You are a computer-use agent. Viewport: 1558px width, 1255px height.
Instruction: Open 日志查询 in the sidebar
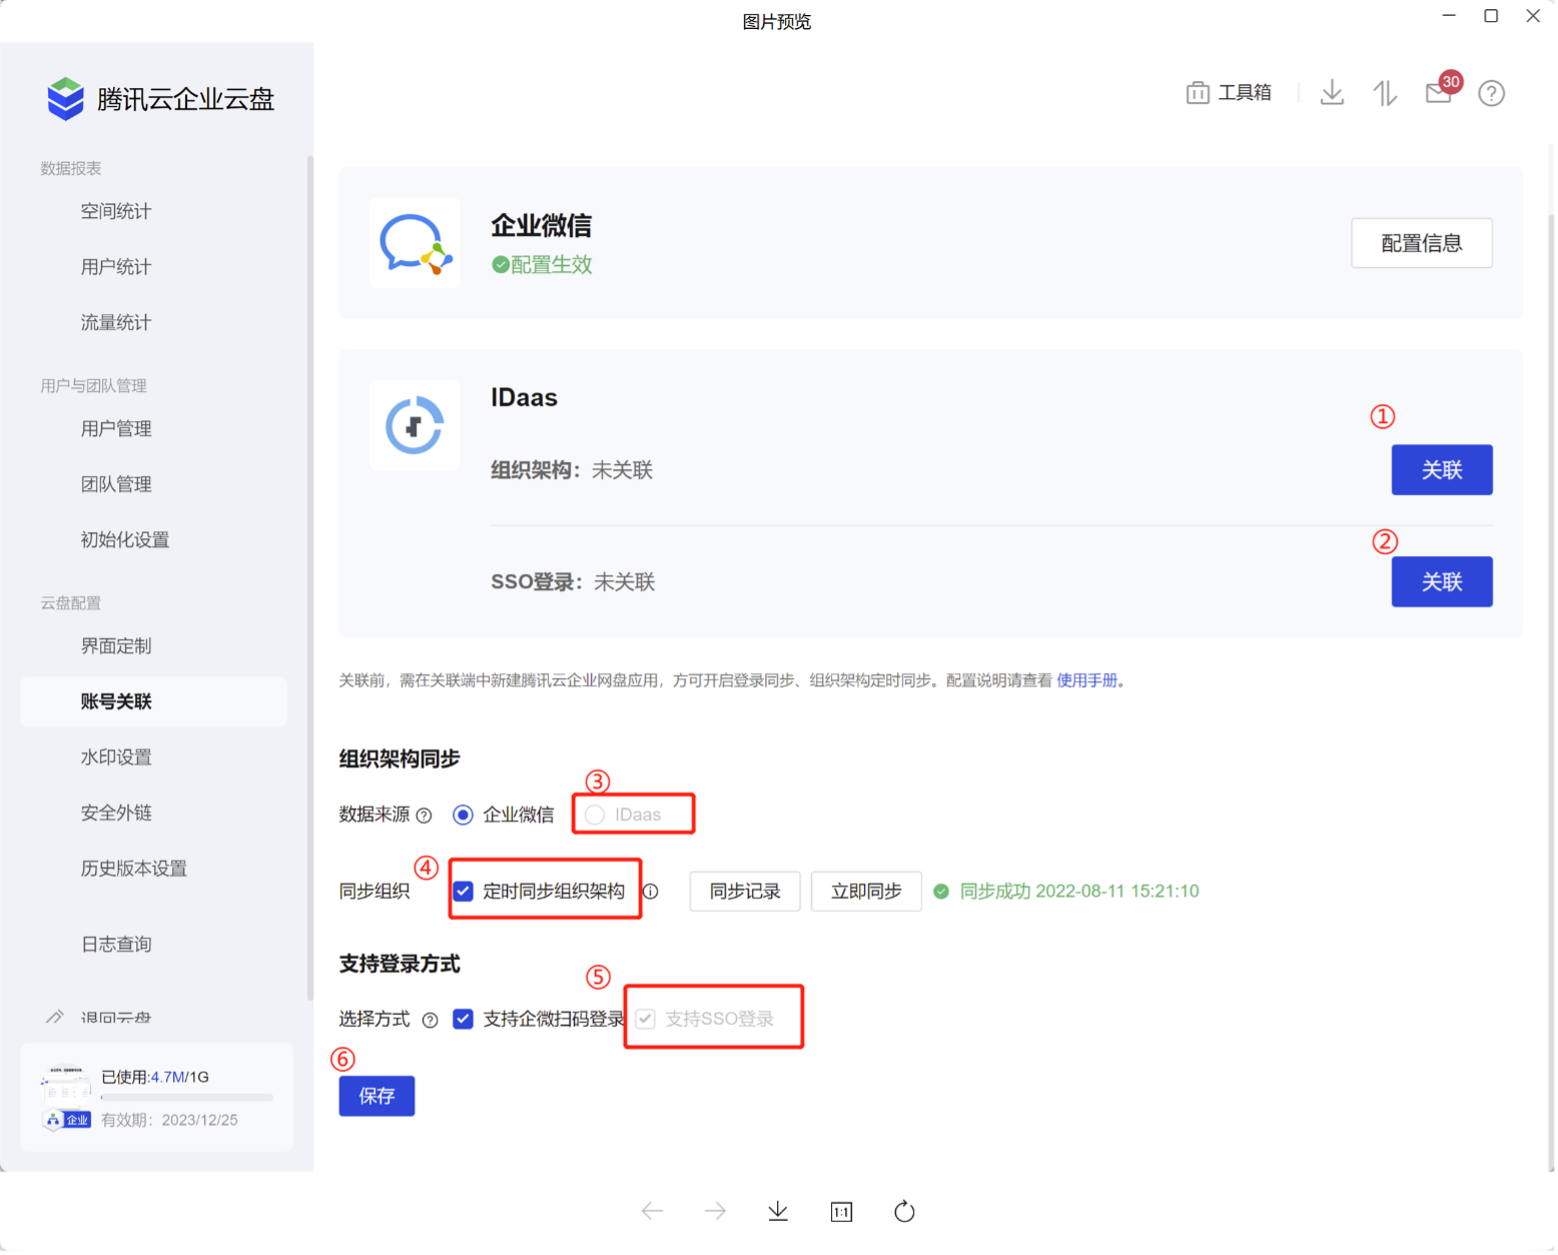point(116,945)
